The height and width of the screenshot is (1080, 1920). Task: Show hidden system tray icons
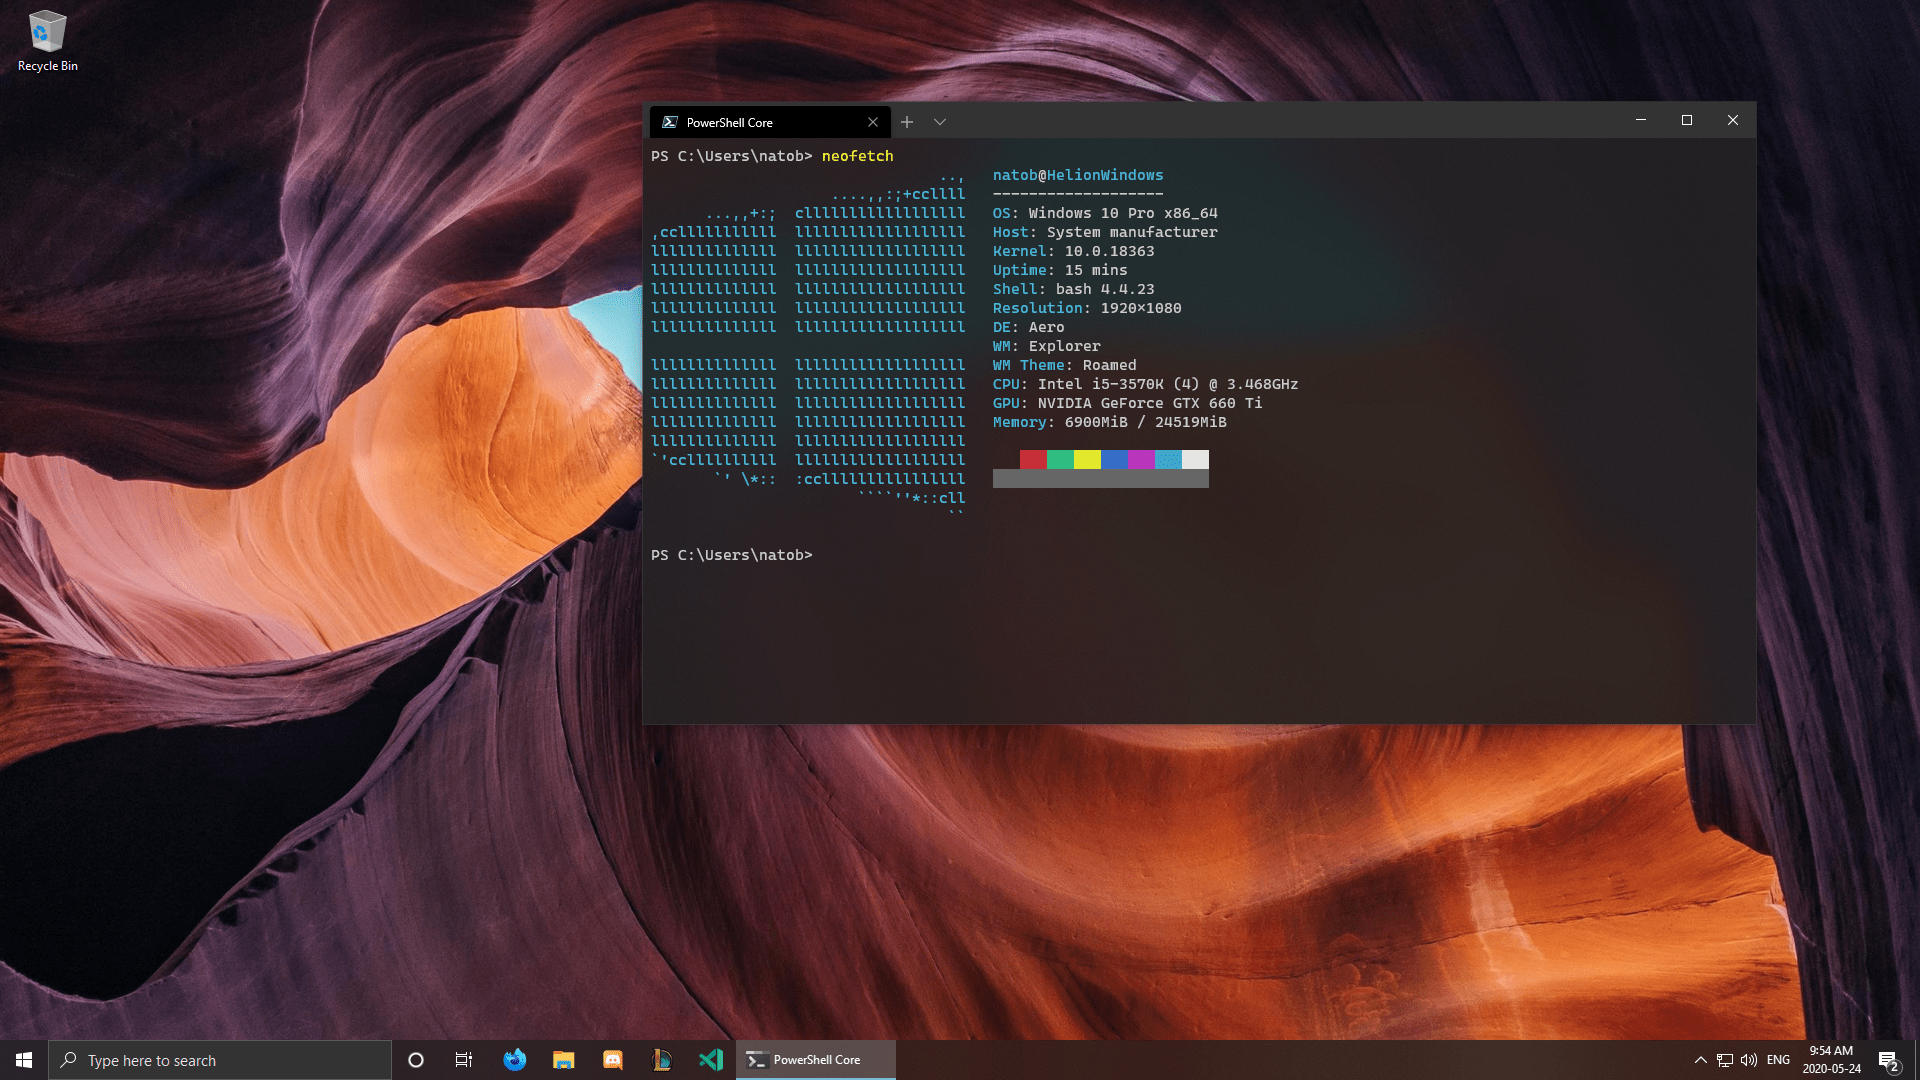[x=1700, y=1060]
